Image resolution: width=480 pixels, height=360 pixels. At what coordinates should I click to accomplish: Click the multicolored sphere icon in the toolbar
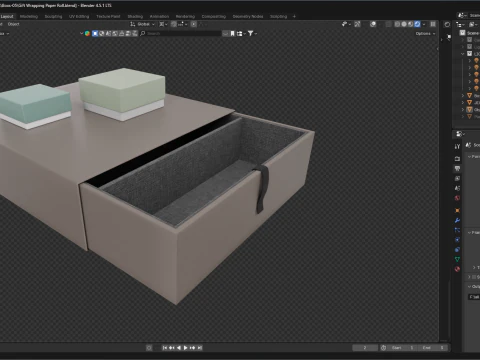[87, 33]
